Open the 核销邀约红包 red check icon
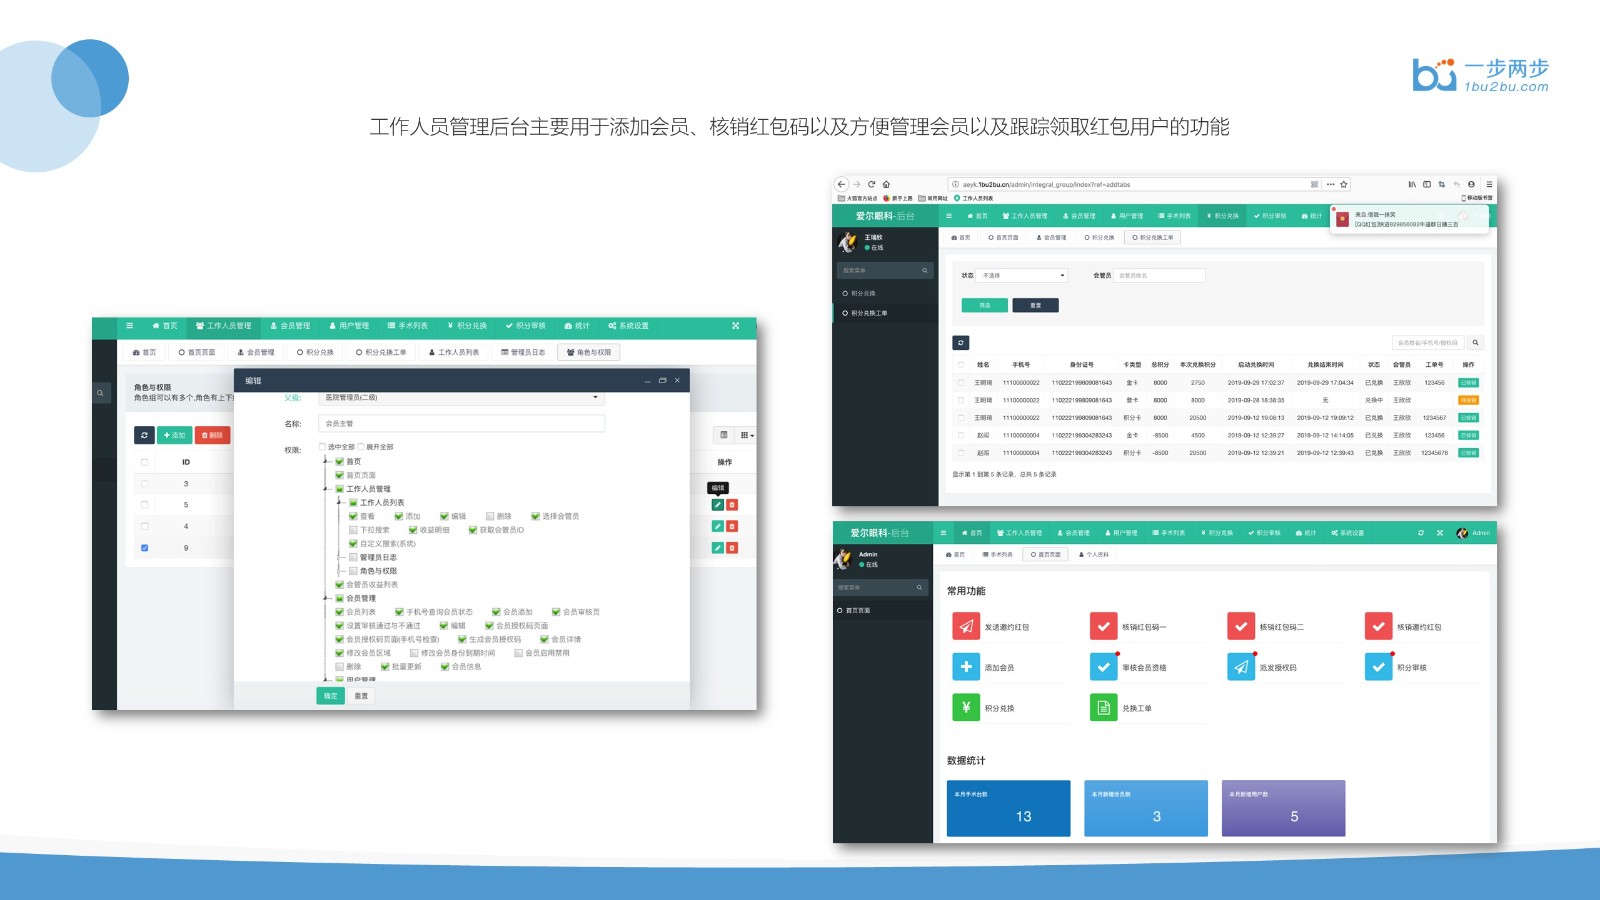This screenshot has height=900, width=1600. point(1378,627)
